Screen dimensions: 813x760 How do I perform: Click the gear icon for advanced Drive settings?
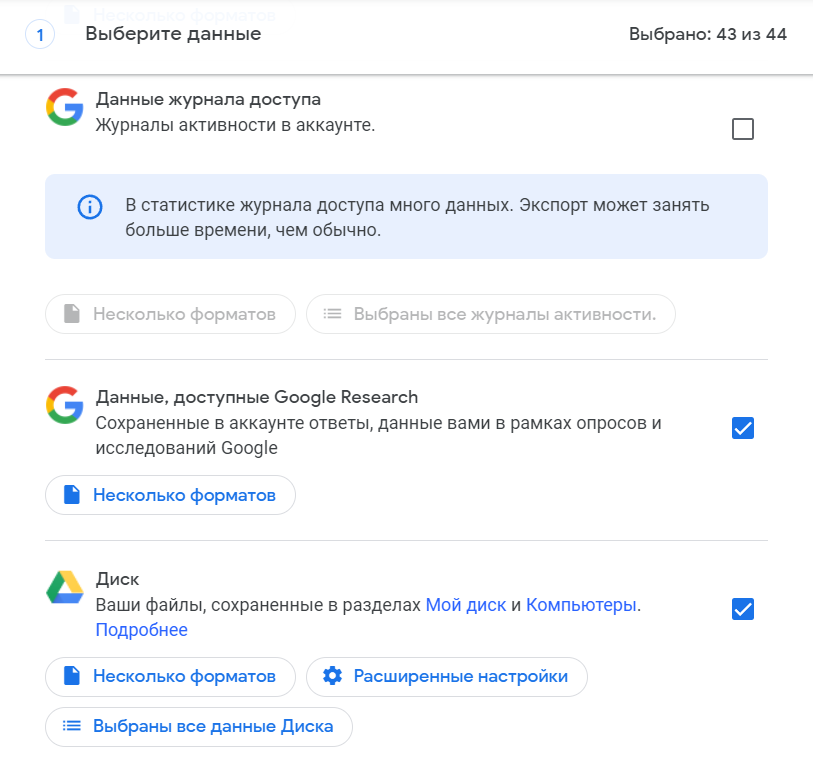tap(333, 677)
